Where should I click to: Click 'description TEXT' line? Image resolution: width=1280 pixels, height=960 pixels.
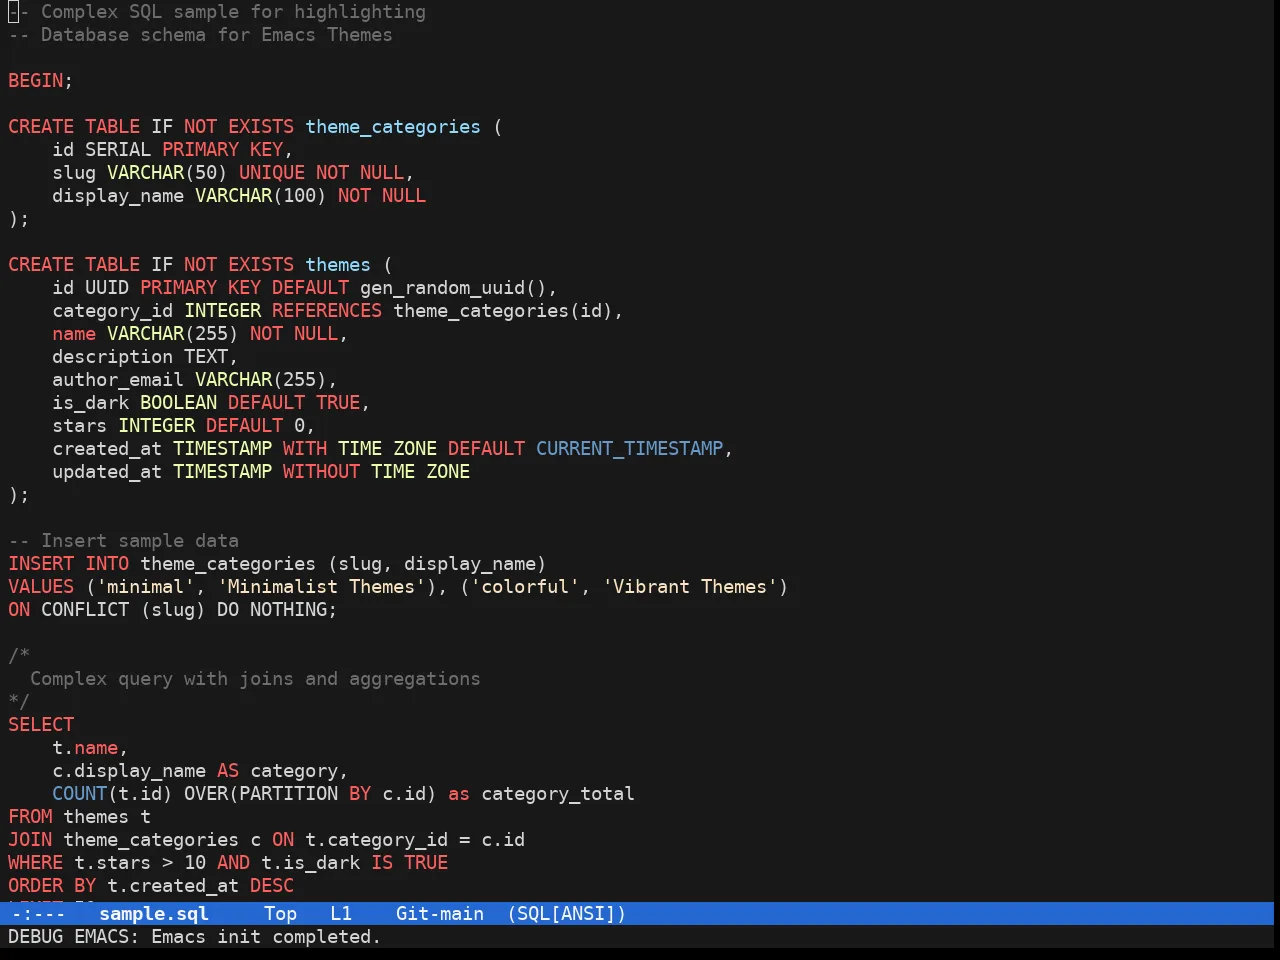coord(145,356)
